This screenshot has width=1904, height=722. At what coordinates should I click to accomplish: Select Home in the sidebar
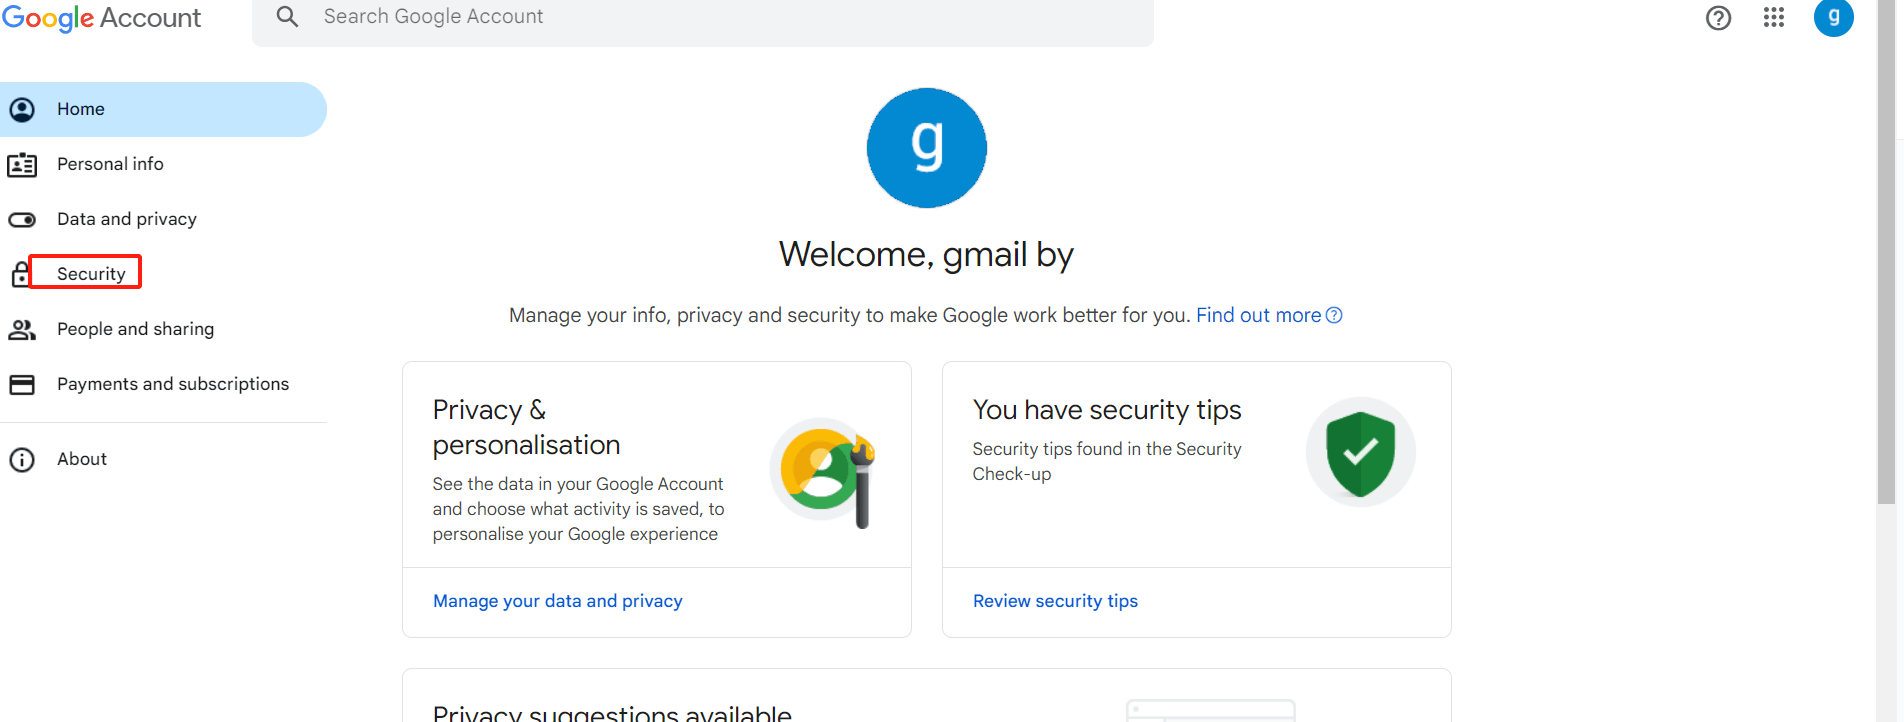(x=81, y=109)
